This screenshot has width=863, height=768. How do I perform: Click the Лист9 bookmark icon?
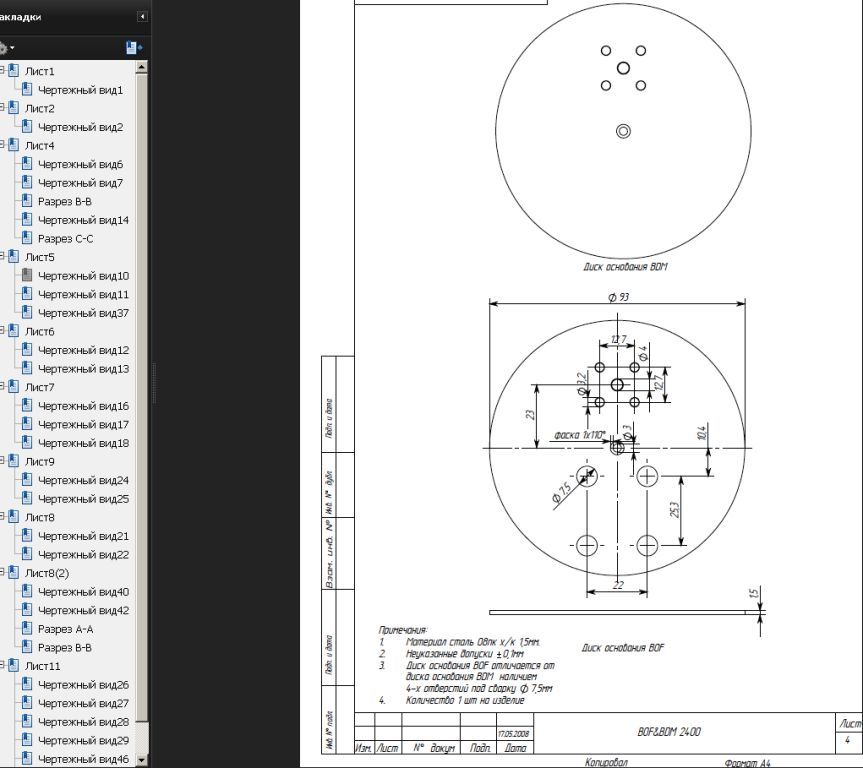[x=14, y=461]
